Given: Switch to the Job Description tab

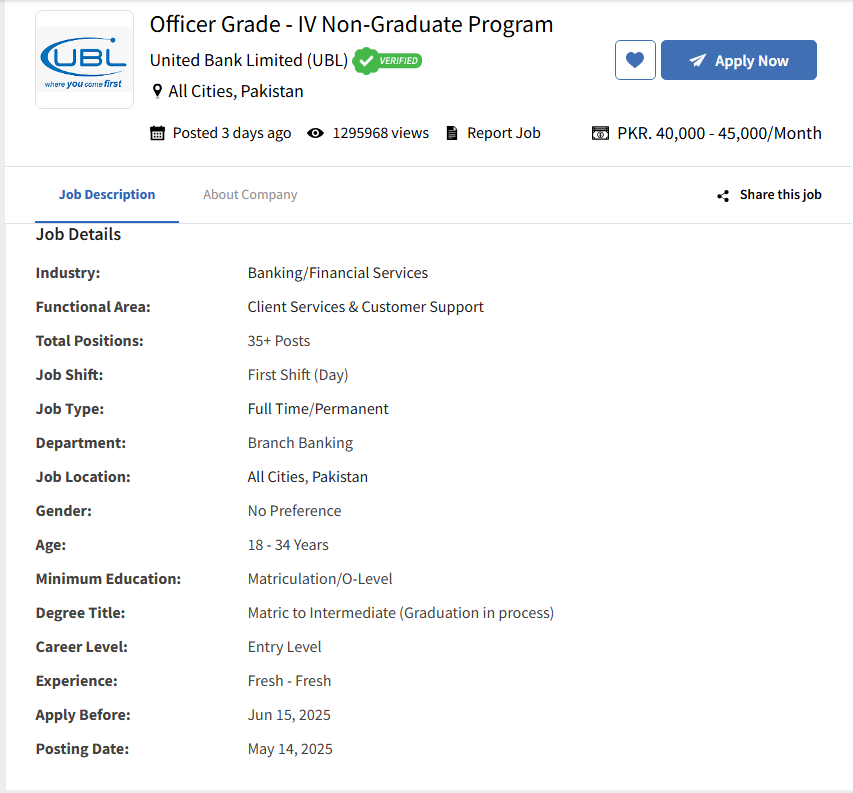Looking at the screenshot, I should point(107,195).
